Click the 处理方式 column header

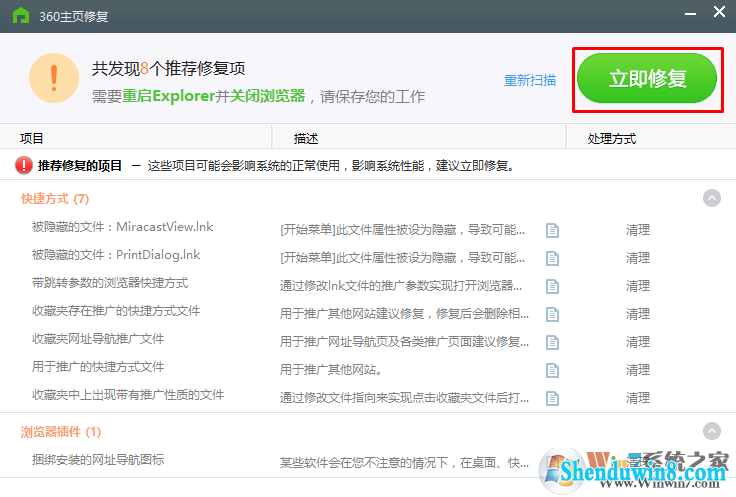612,138
